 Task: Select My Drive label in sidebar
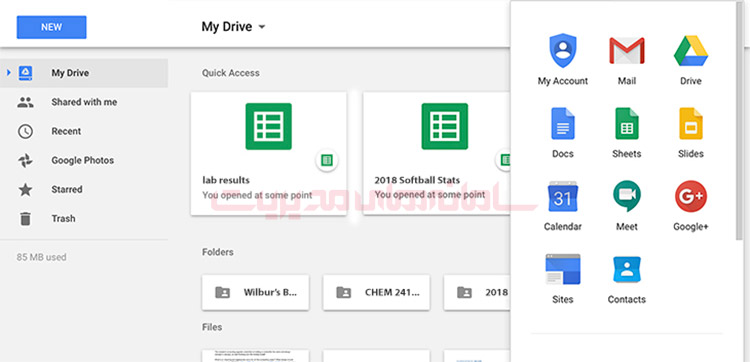click(70, 73)
